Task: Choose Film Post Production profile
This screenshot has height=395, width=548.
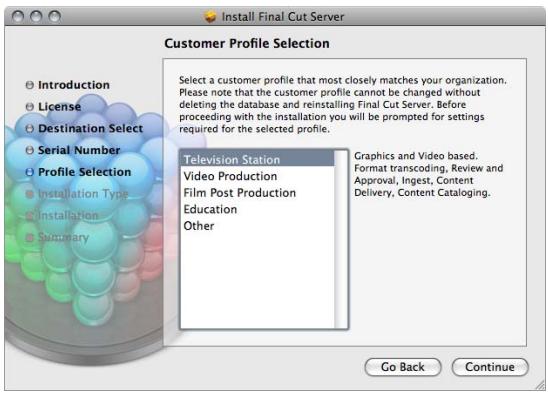Action: pyautogui.click(x=257, y=193)
